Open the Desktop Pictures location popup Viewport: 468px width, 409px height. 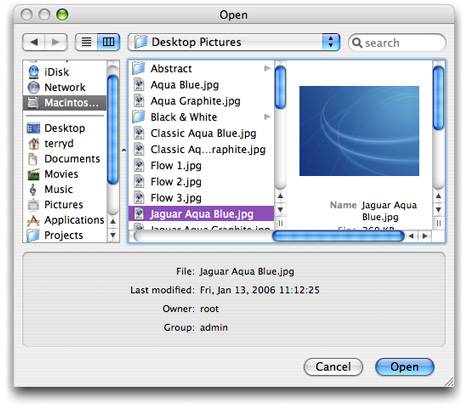(234, 42)
